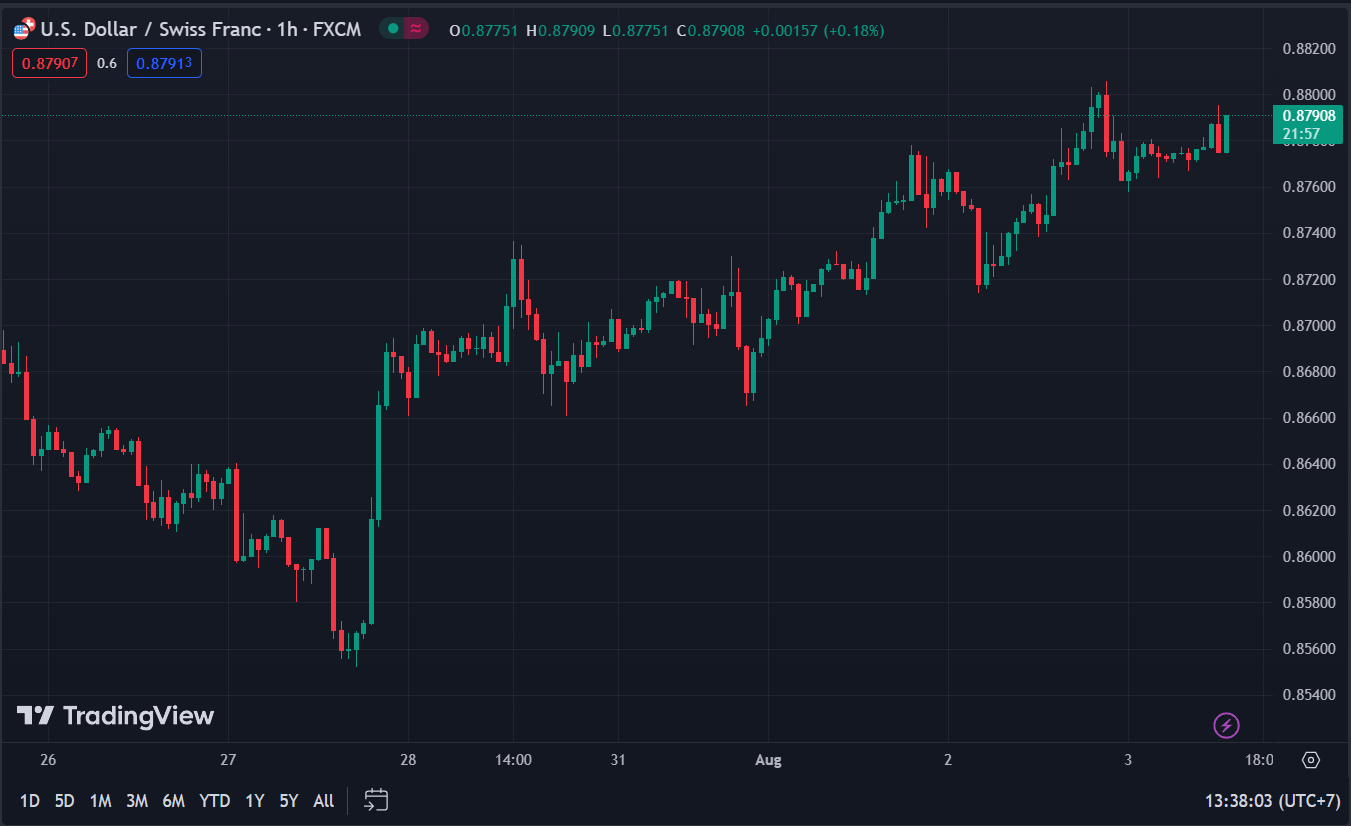This screenshot has width=1351, height=826.
Task: Select the YTD time range
Action: (214, 800)
